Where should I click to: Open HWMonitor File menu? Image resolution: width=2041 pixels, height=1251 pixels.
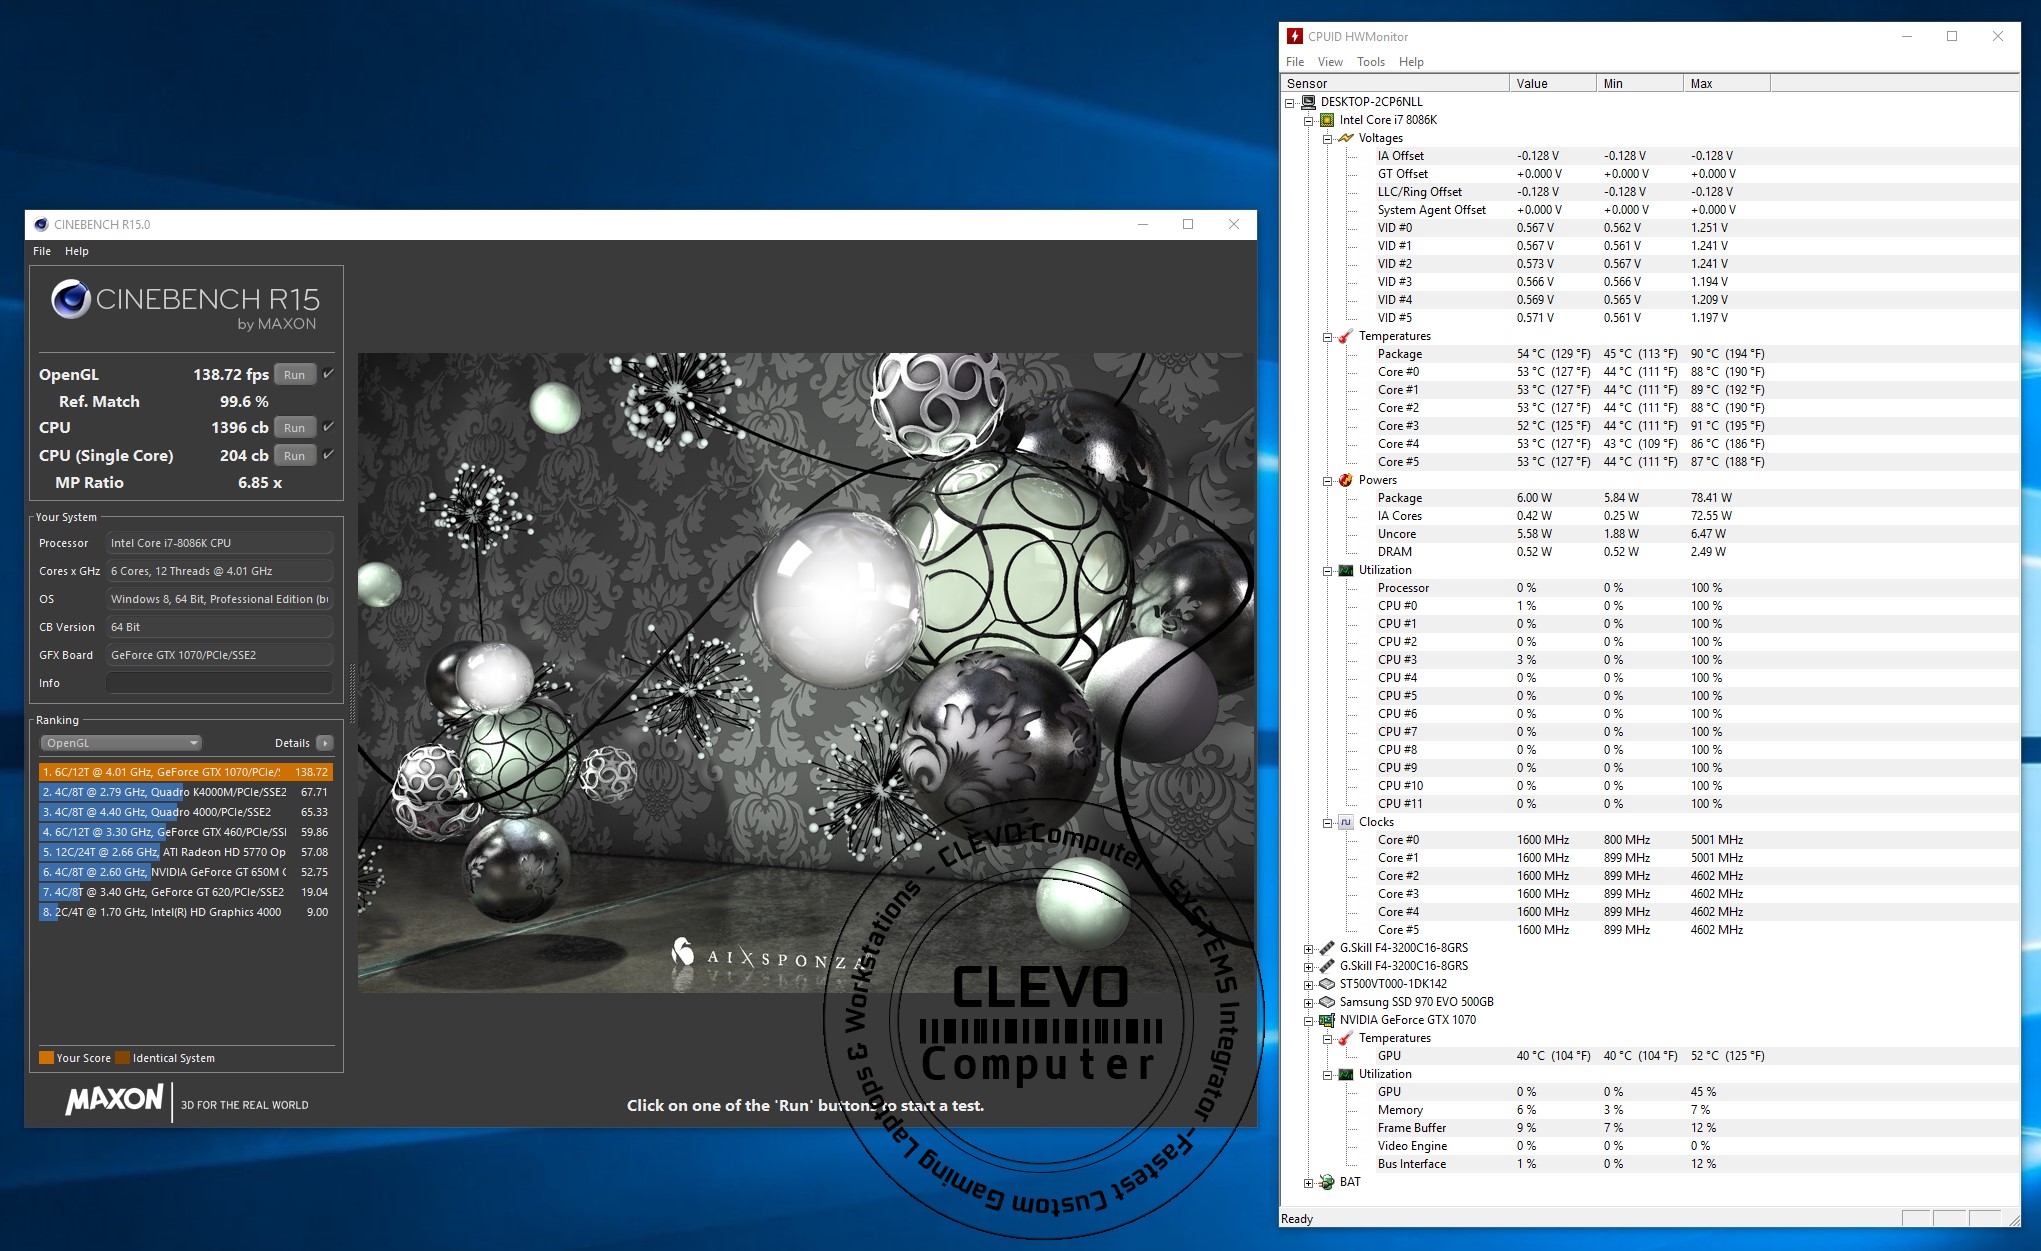[x=1295, y=62]
